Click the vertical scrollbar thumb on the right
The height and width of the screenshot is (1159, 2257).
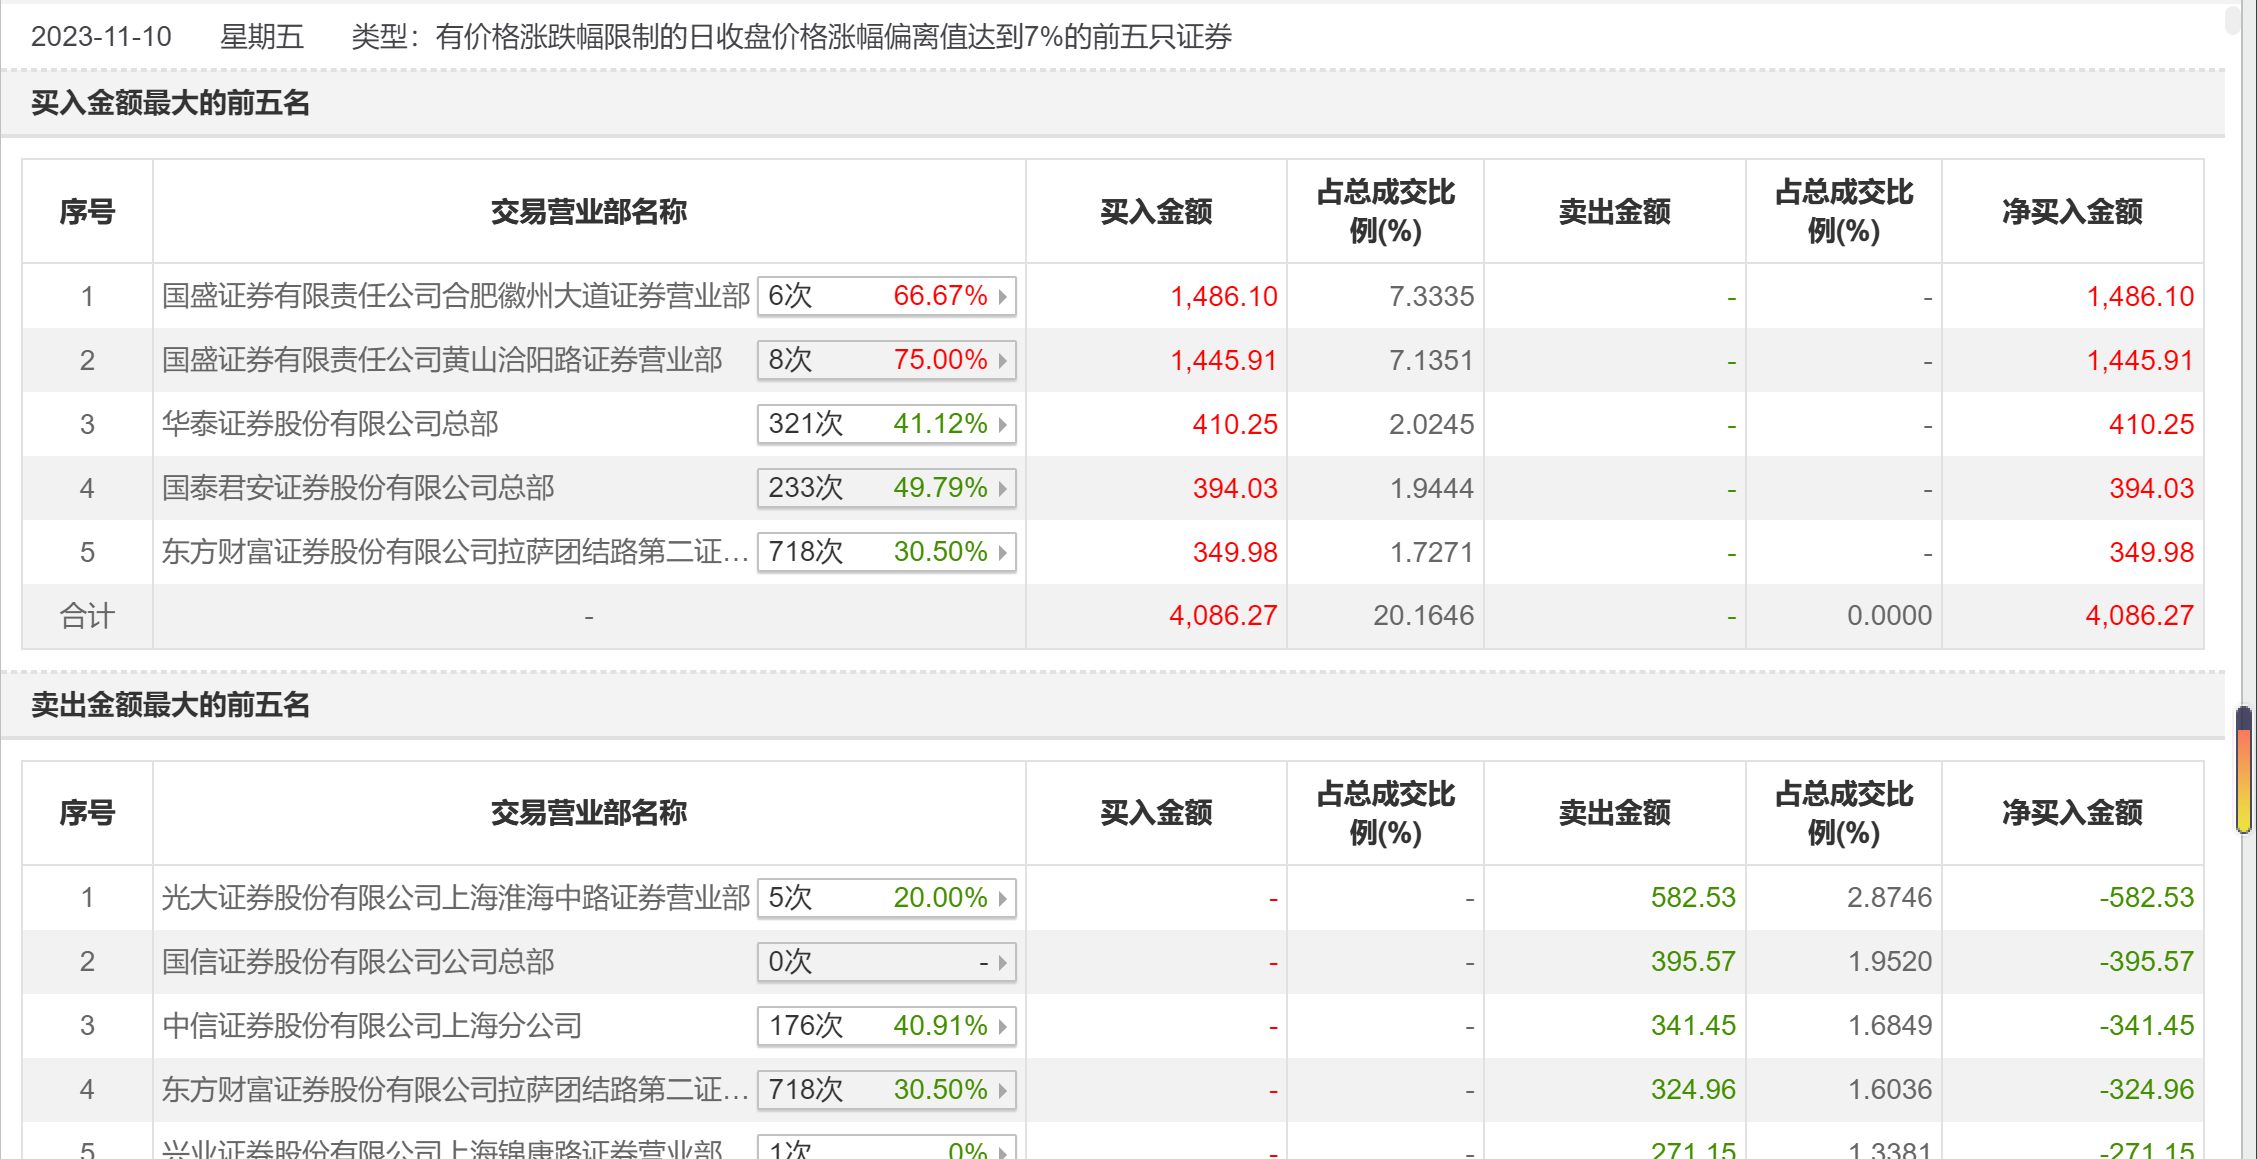(2244, 770)
